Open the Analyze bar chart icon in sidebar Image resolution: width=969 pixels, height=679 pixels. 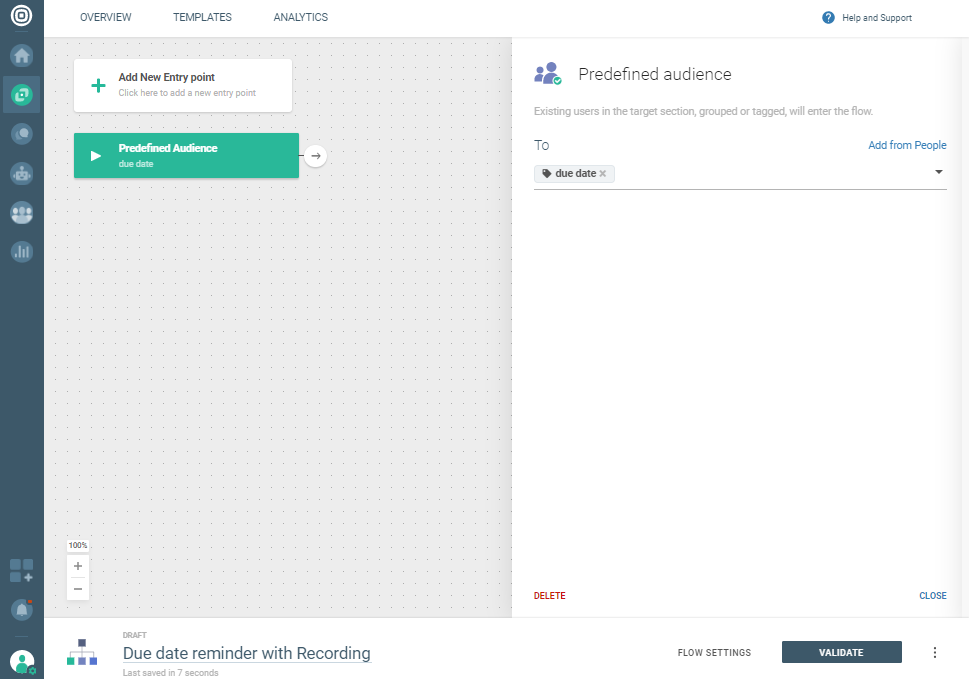22,251
